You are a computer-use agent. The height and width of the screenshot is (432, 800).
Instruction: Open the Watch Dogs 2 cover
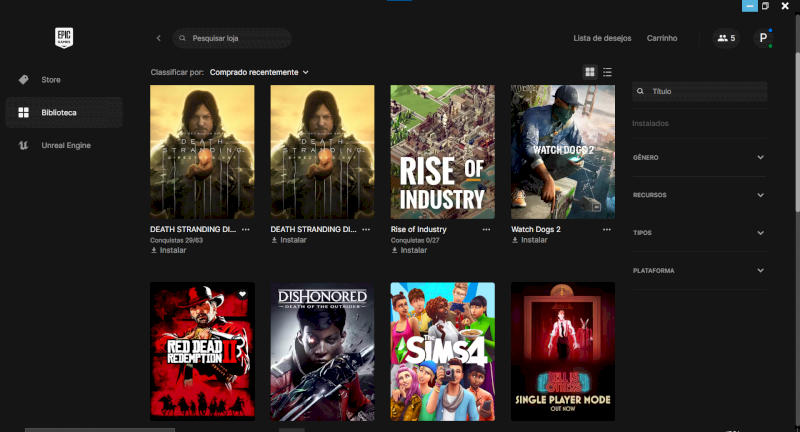[563, 152]
